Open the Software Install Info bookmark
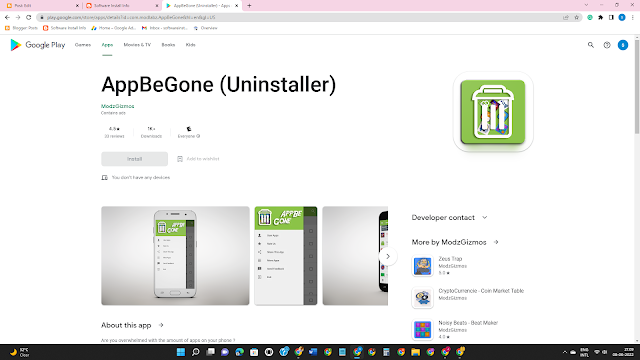640x360 pixels. 64,28
